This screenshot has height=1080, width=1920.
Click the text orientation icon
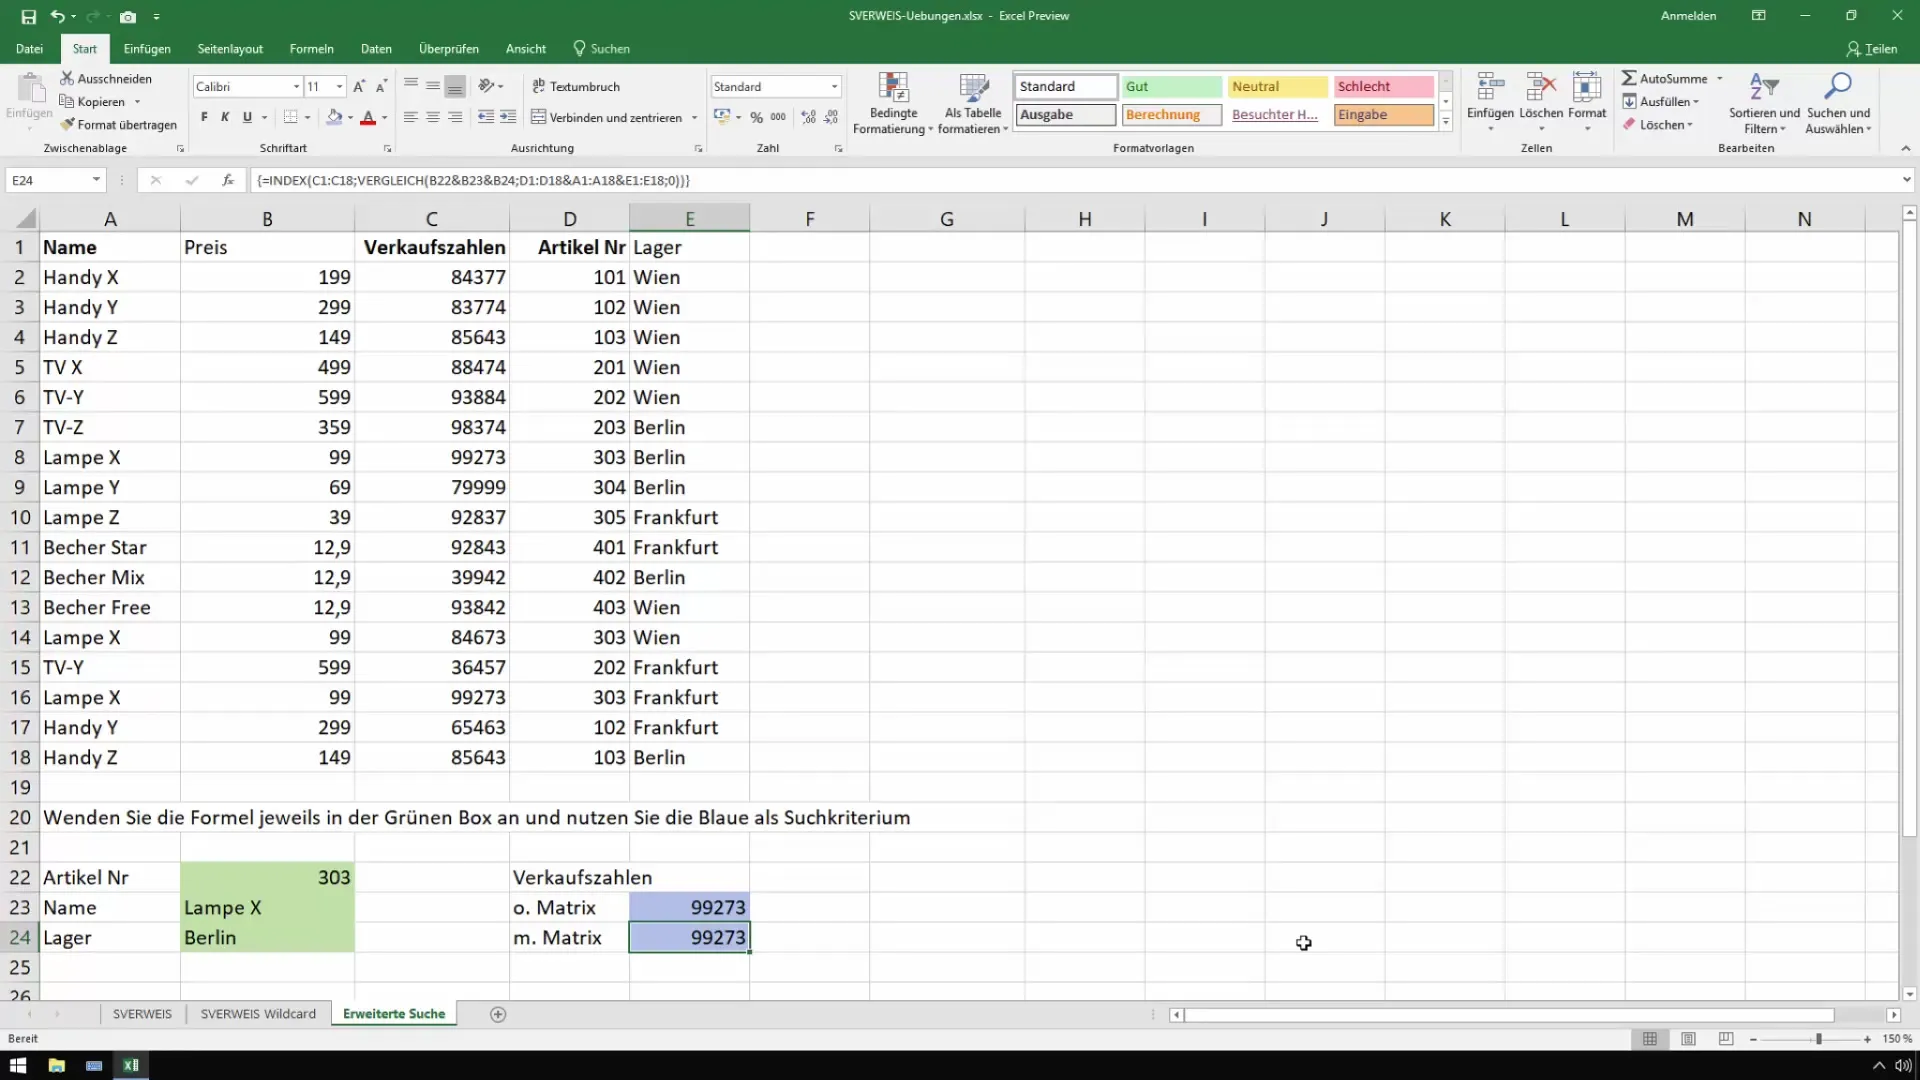click(486, 86)
